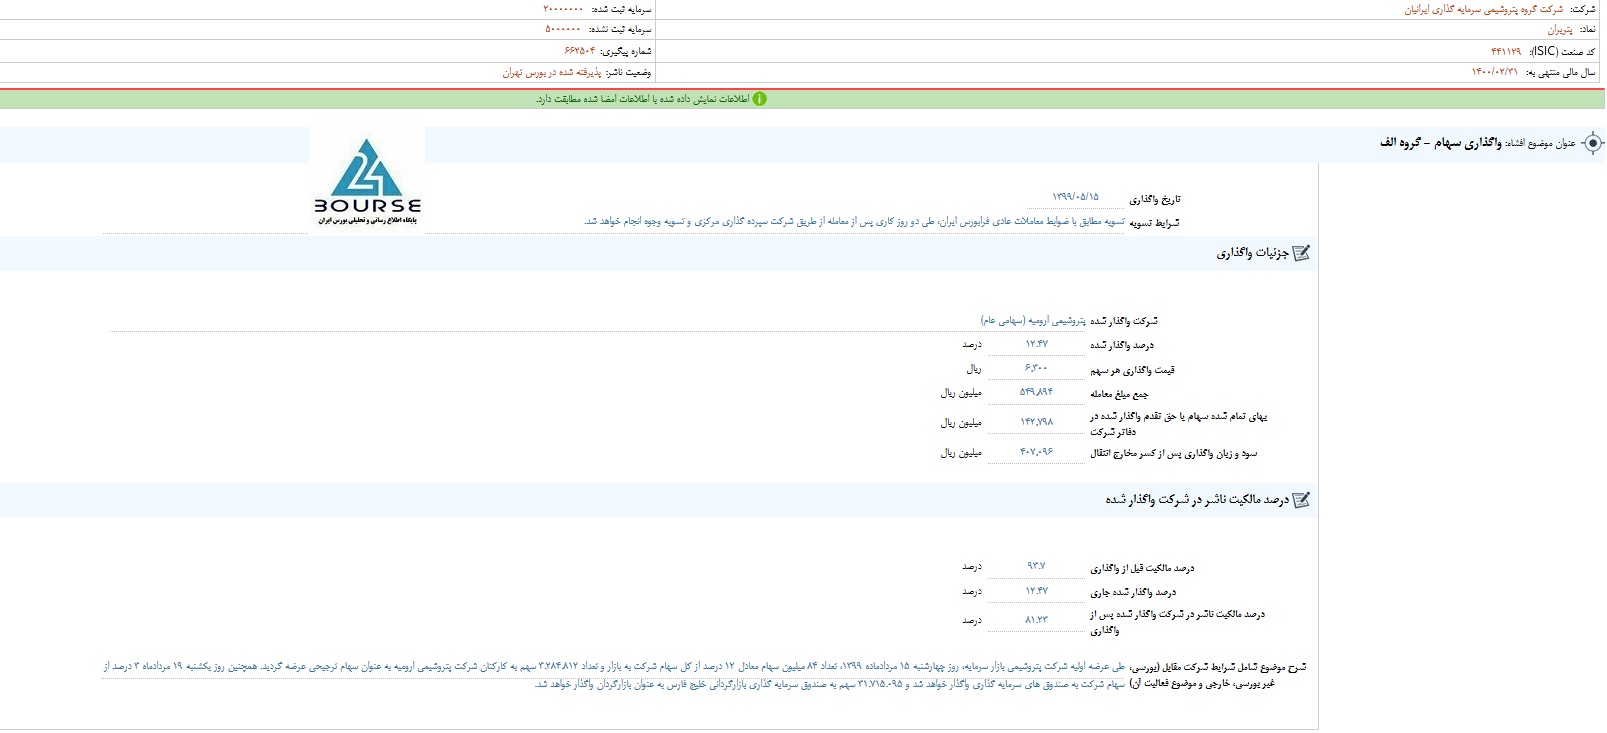Viewport: 1607px width, 733px height.
Task: Click the edit icon beside درصد مالکیت ناشر heading
Action: [1301, 500]
